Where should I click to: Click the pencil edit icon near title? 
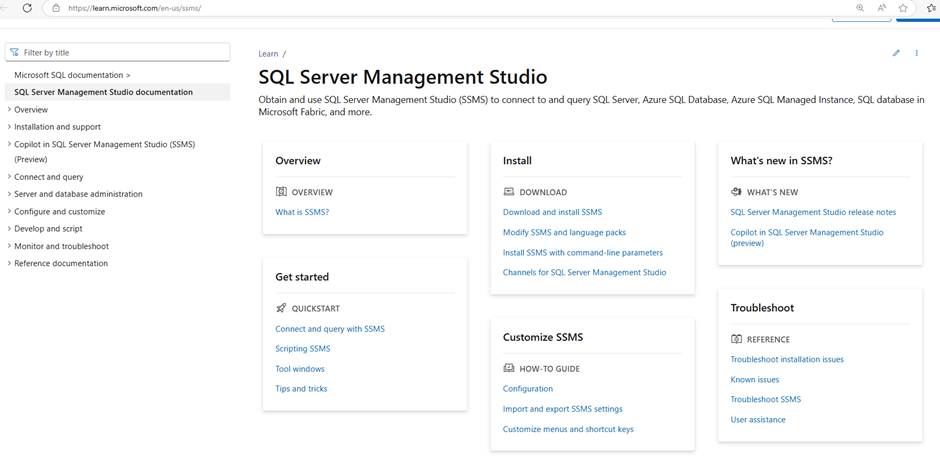point(896,53)
